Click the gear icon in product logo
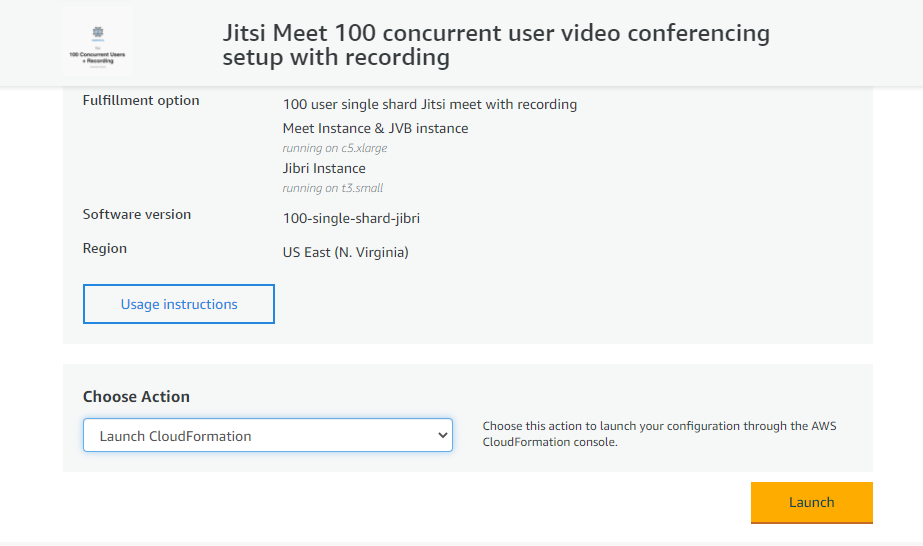 point(97,31)
